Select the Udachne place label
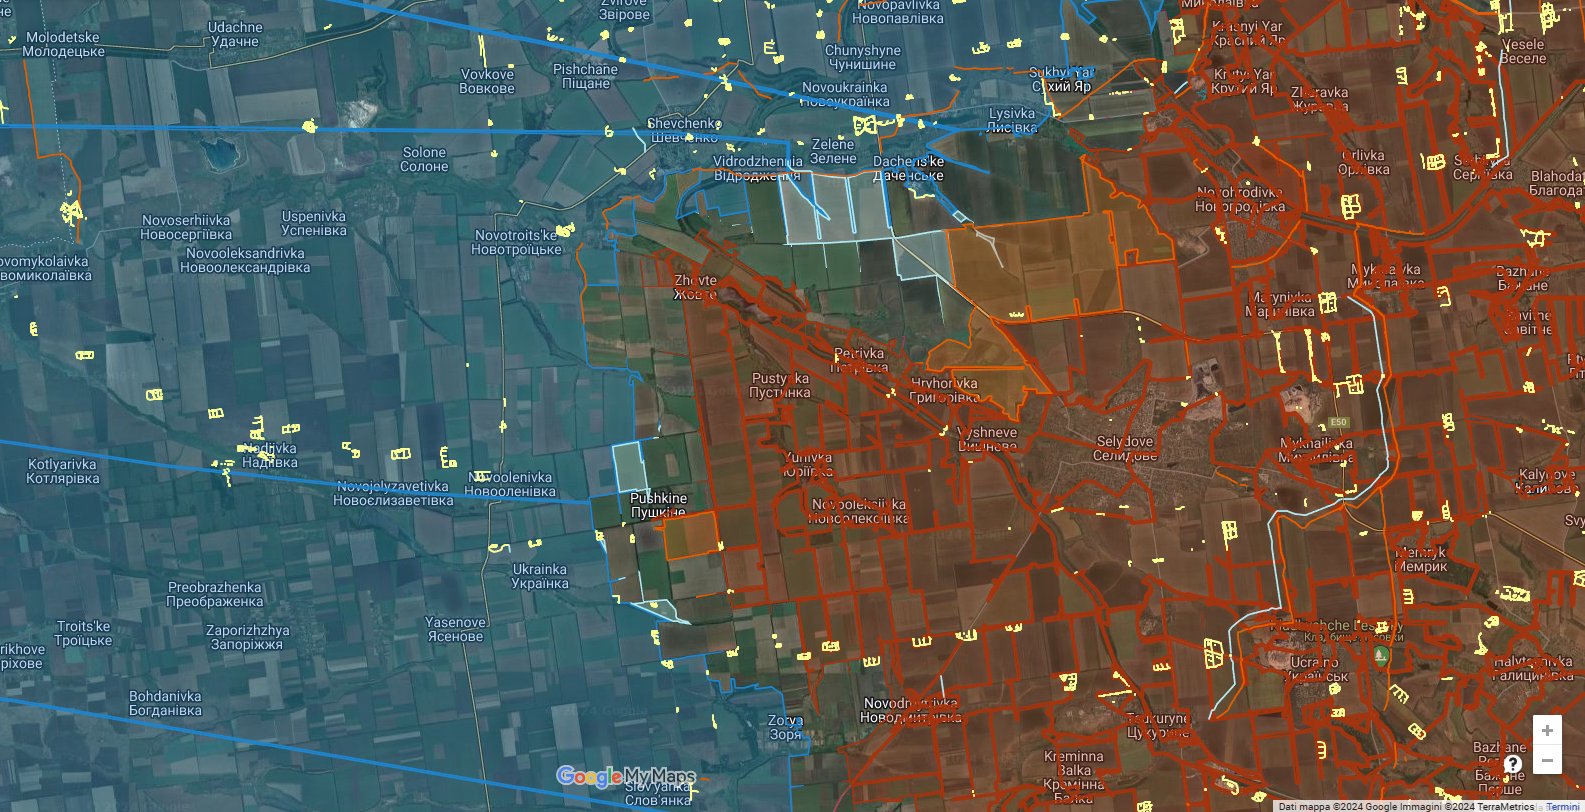The image size is (1585, 812). (235, 34)
